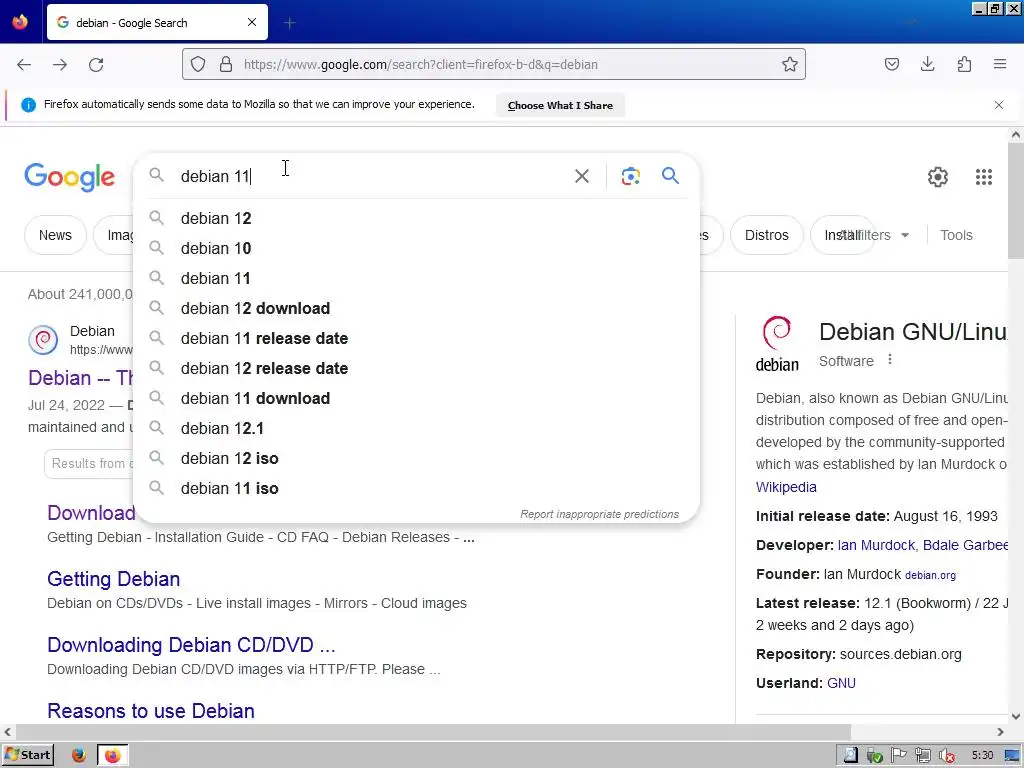Viewport: 1024px width, 768px height.
Task: Open a new tab with the plus button
Action: point(290,23)
